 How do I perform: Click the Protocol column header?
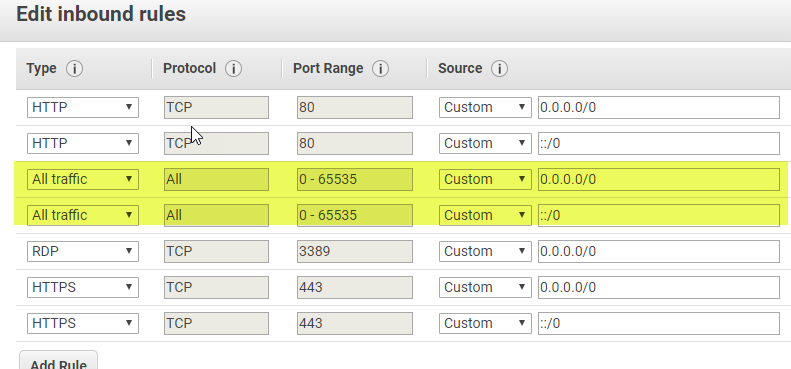(189, 68)
